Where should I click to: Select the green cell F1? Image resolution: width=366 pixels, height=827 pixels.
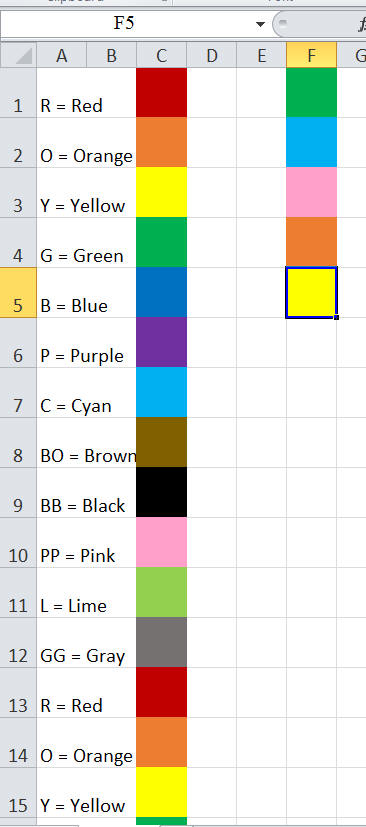(x=312, y=92)
